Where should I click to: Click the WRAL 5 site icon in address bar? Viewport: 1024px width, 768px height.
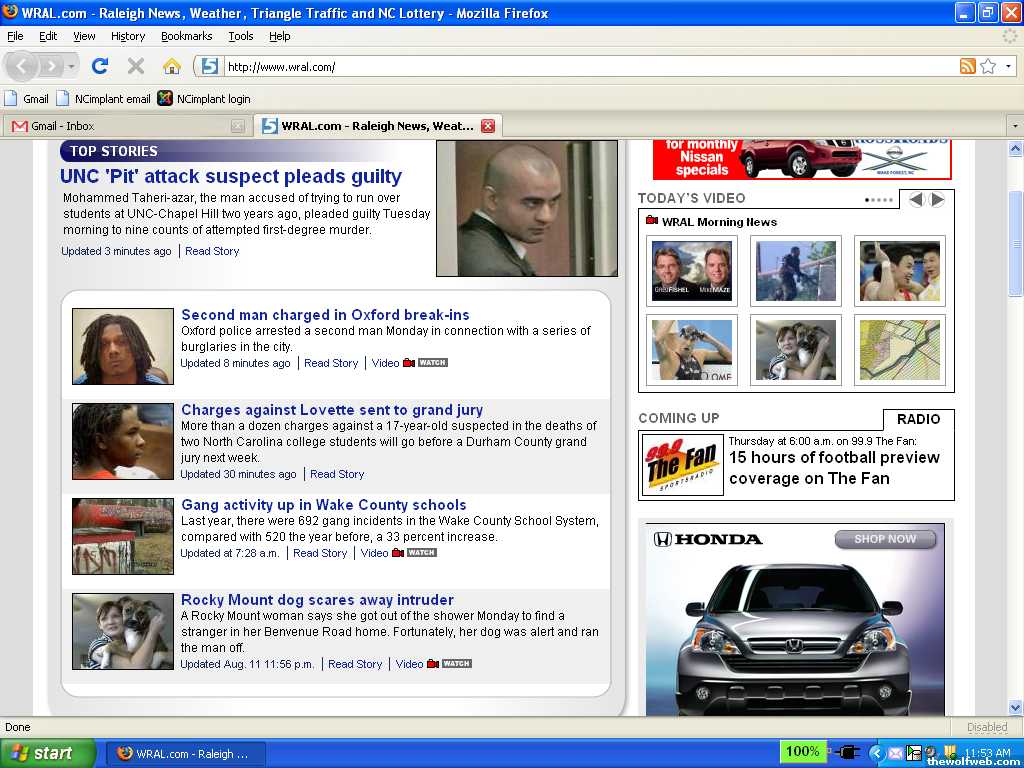coord(209,66)
